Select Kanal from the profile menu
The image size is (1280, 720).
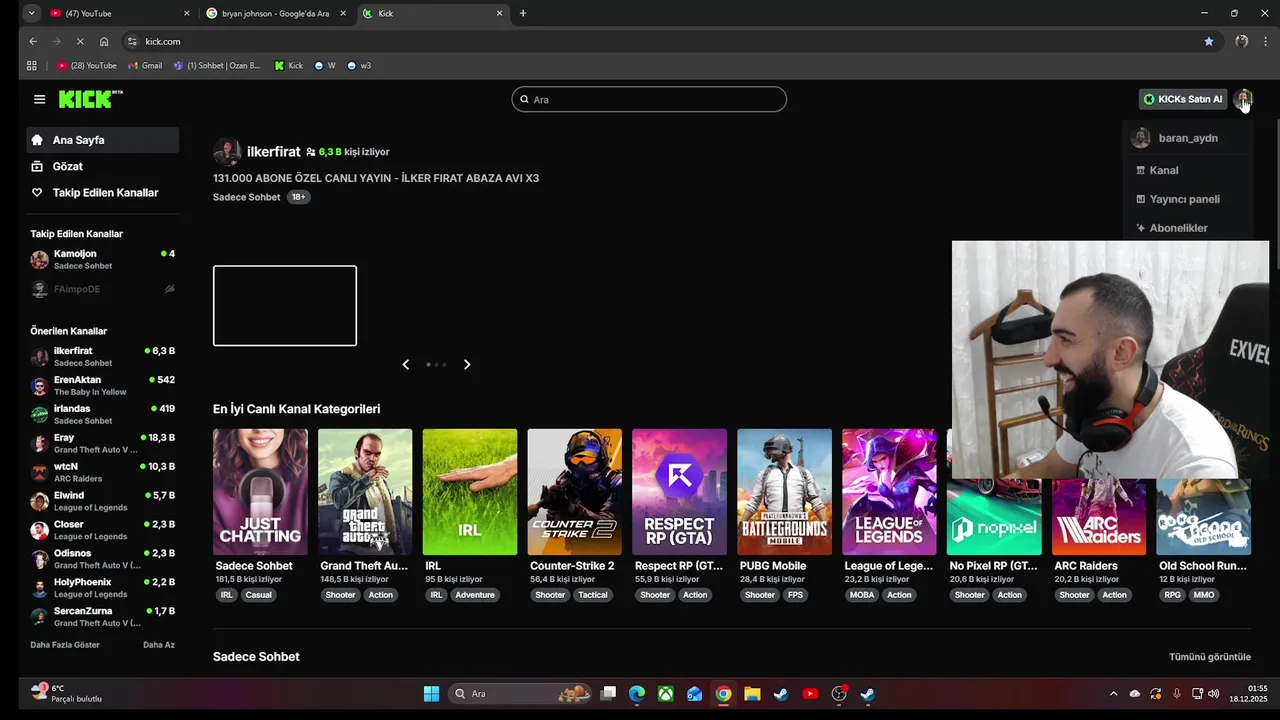(1164, 170)
